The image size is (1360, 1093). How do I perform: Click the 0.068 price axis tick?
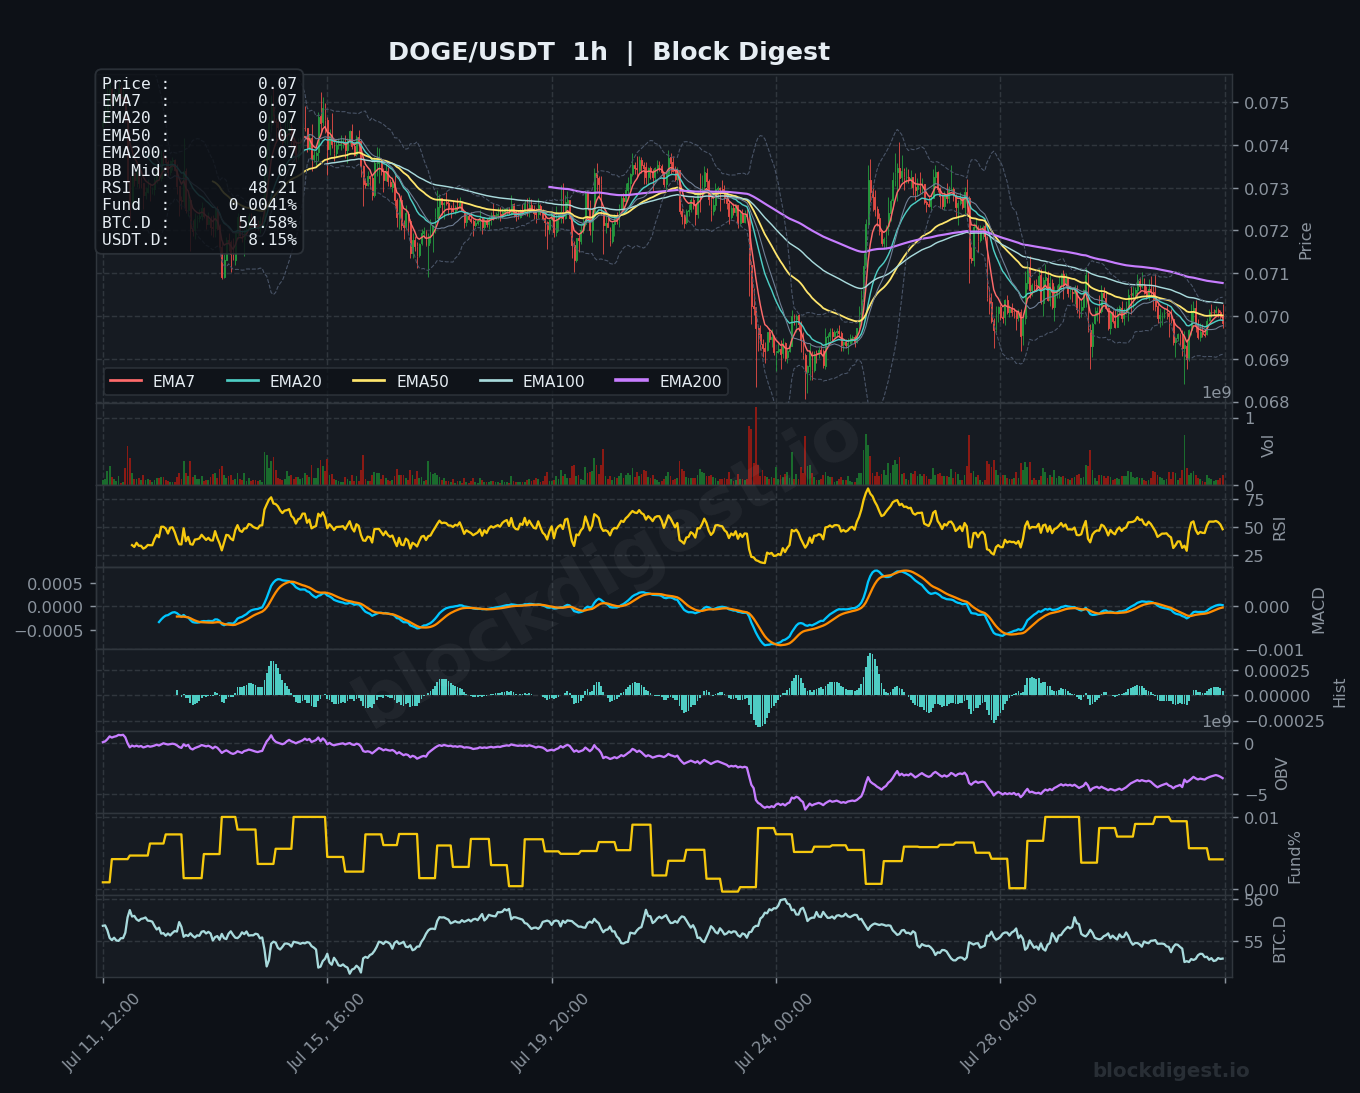coord(1267,403)
